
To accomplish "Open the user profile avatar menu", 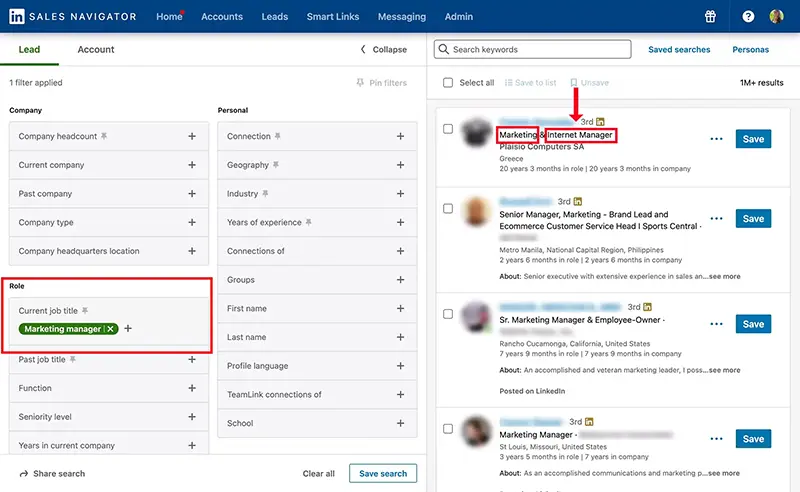I will coord(776,16).
